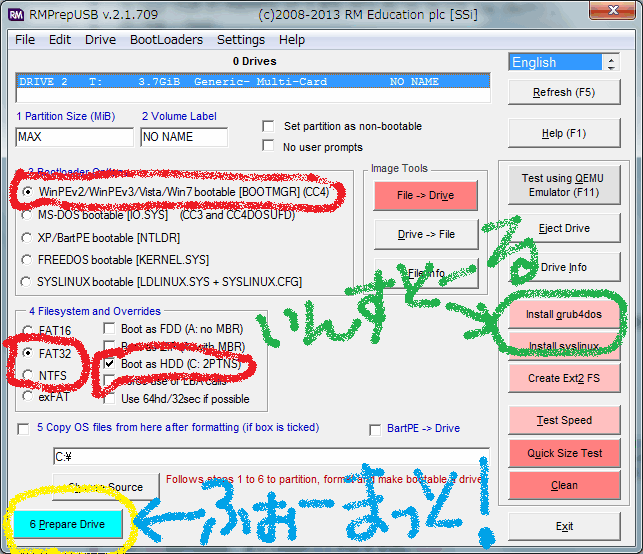Click Create Ext2 FS button

coord(564,378)
